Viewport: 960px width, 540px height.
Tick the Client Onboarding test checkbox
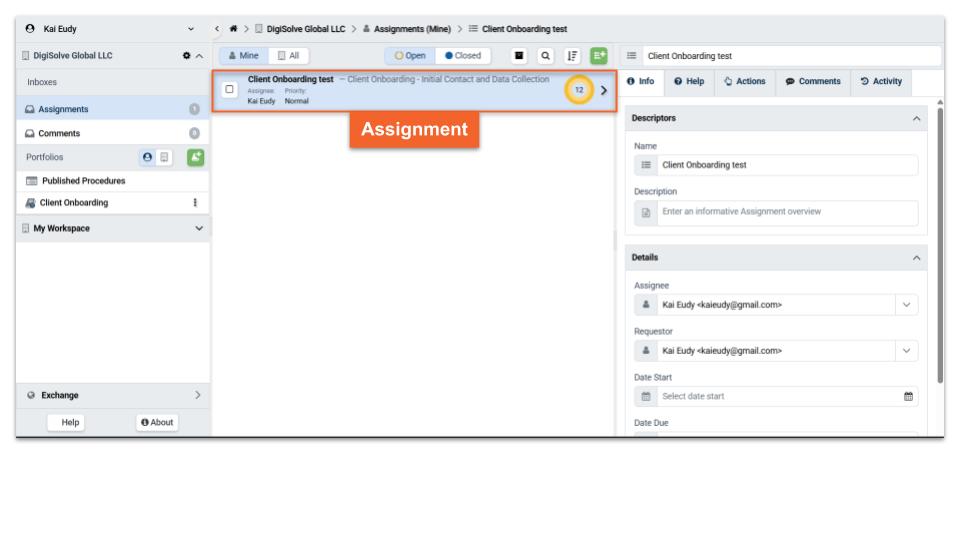tap(230, 90)
